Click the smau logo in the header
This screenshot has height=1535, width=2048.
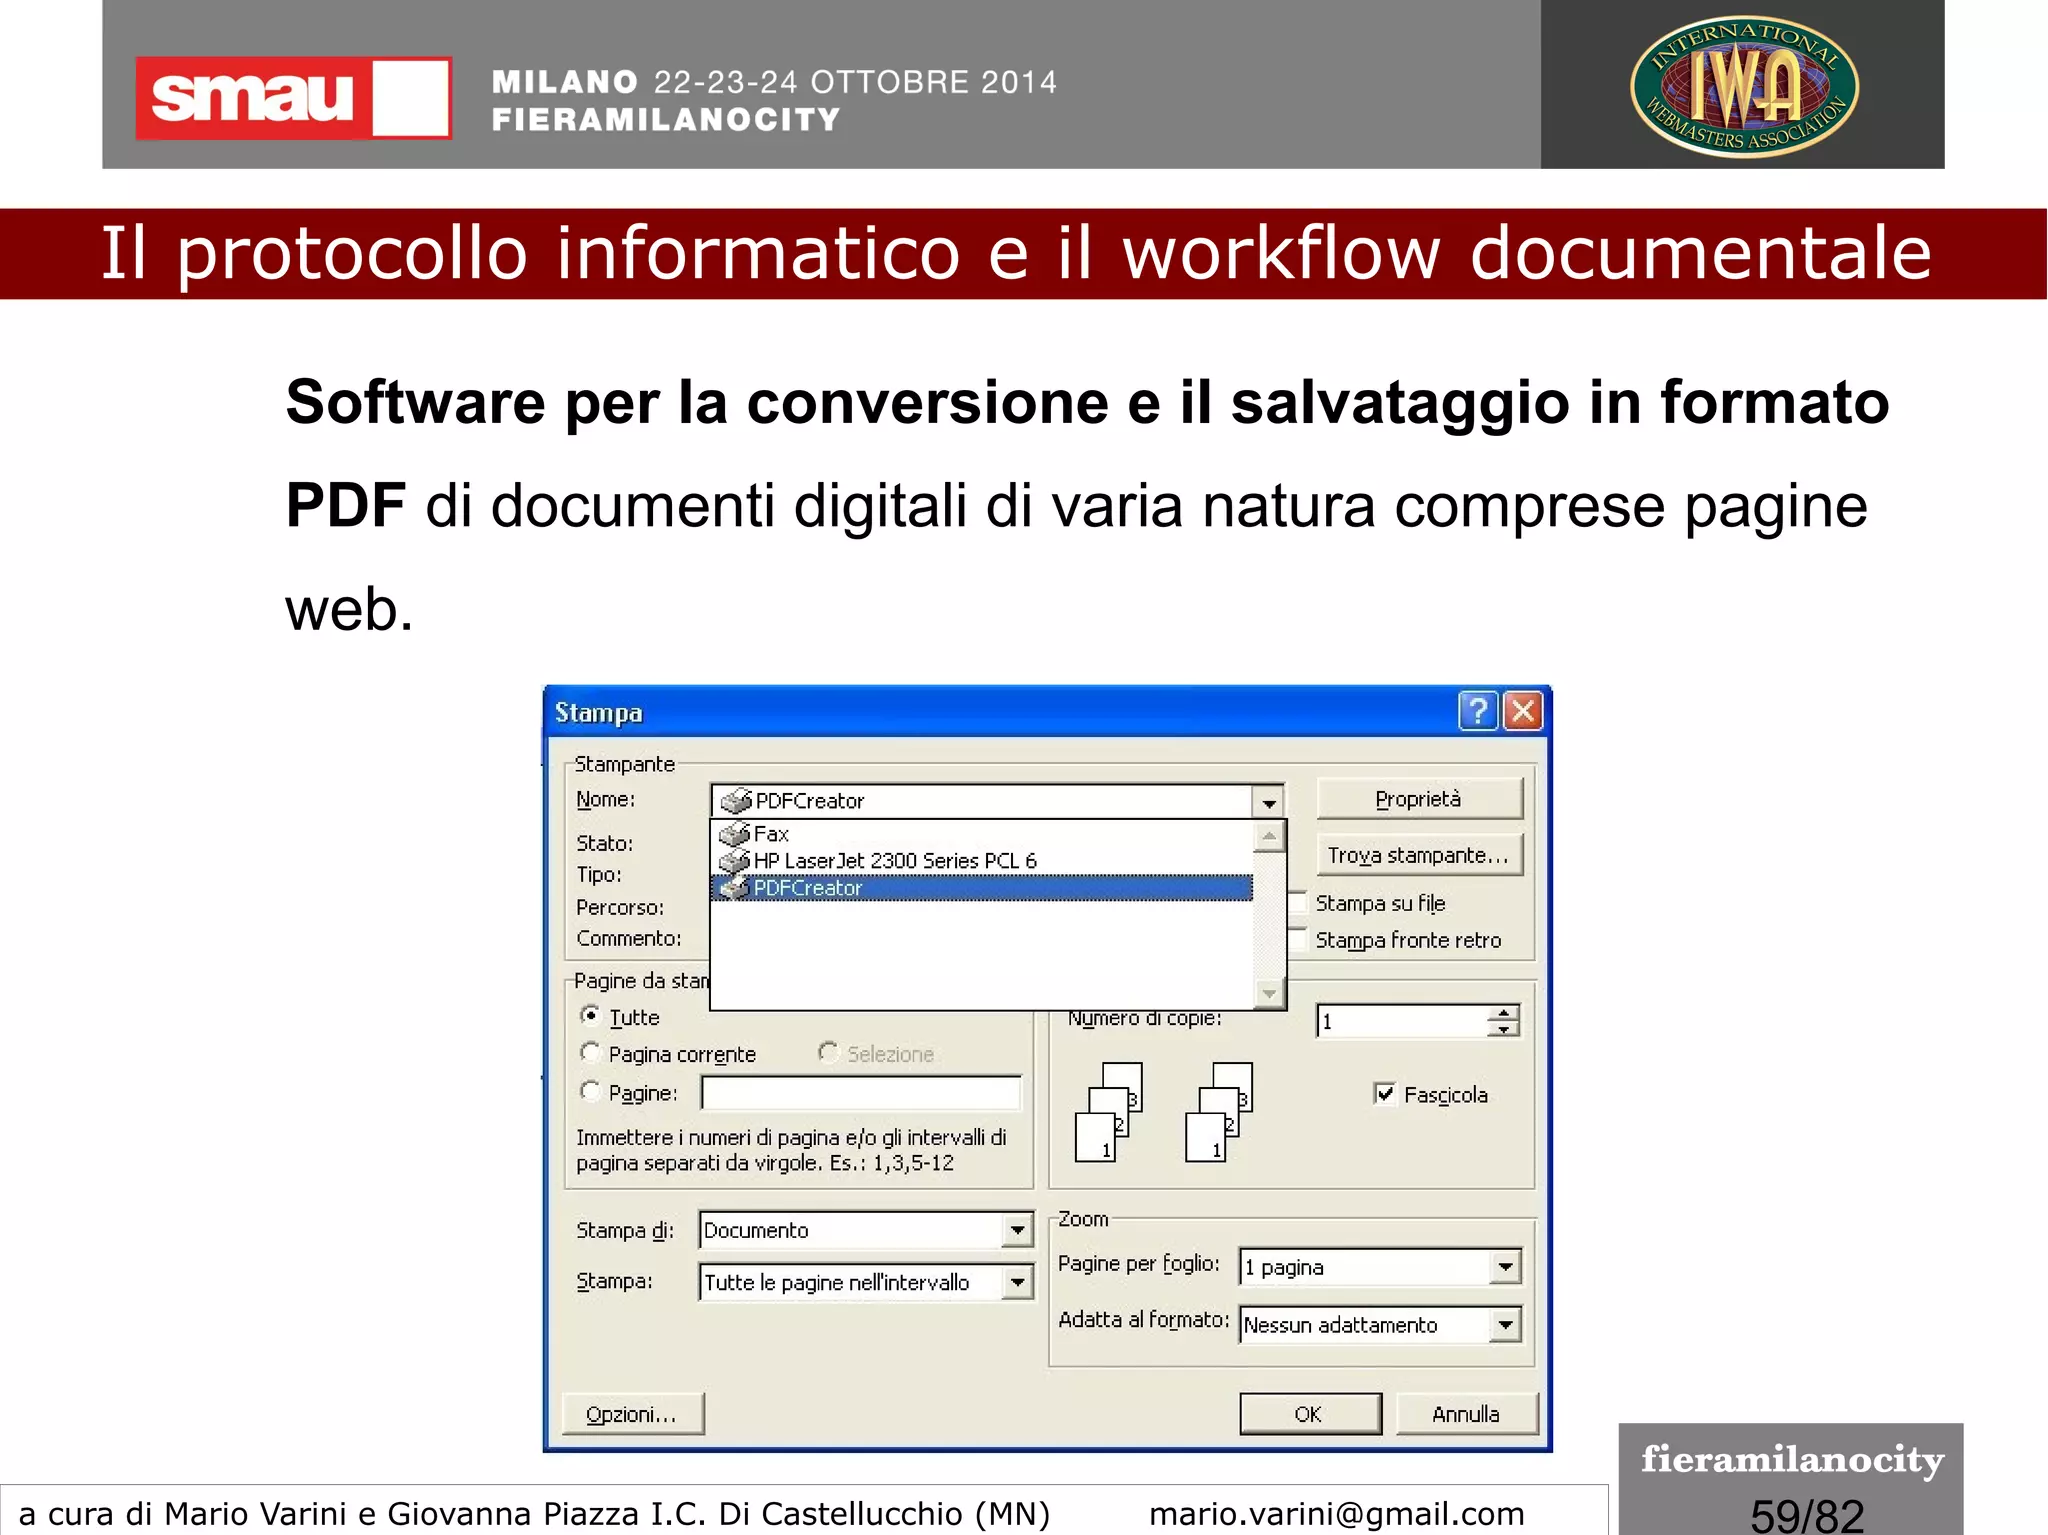tap(293, 97)
